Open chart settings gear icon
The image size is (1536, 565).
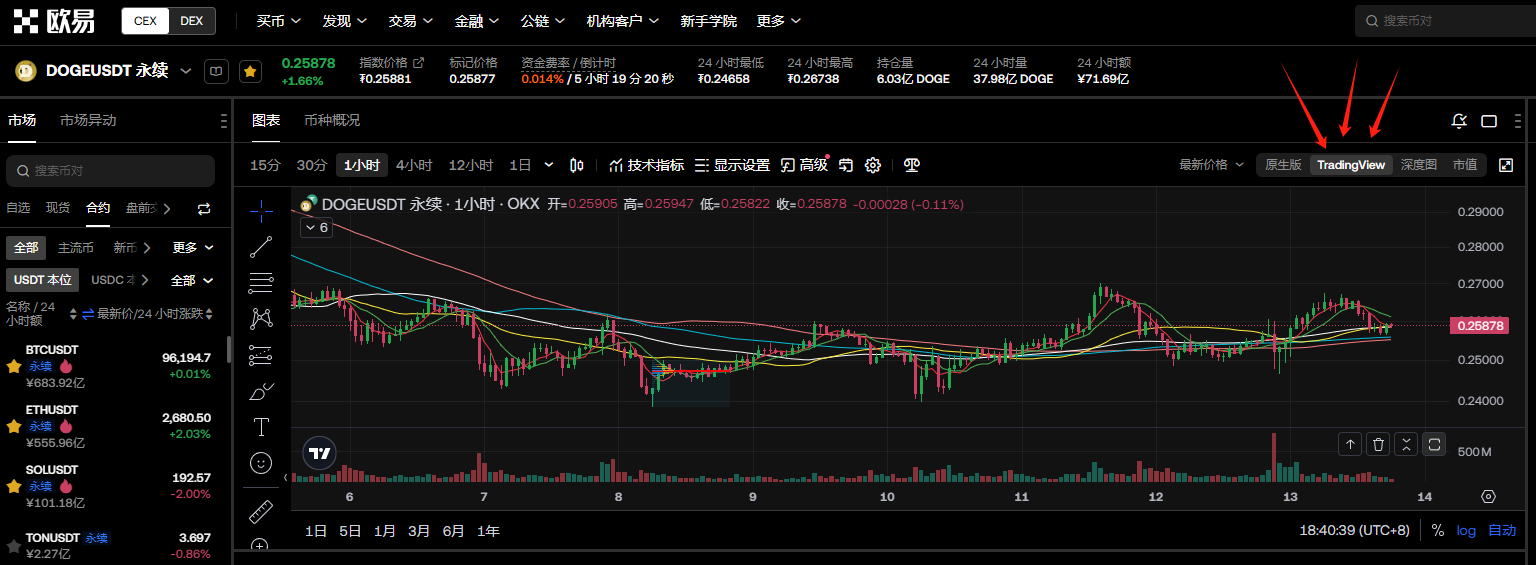pos(873,165)
